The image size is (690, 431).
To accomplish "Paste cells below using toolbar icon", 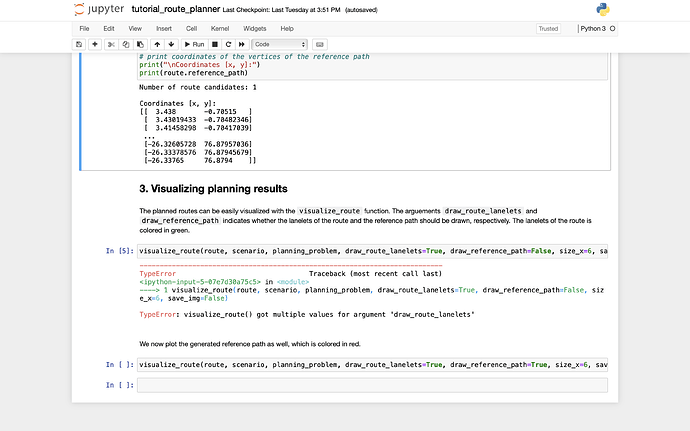I will (x=139, y=45).
